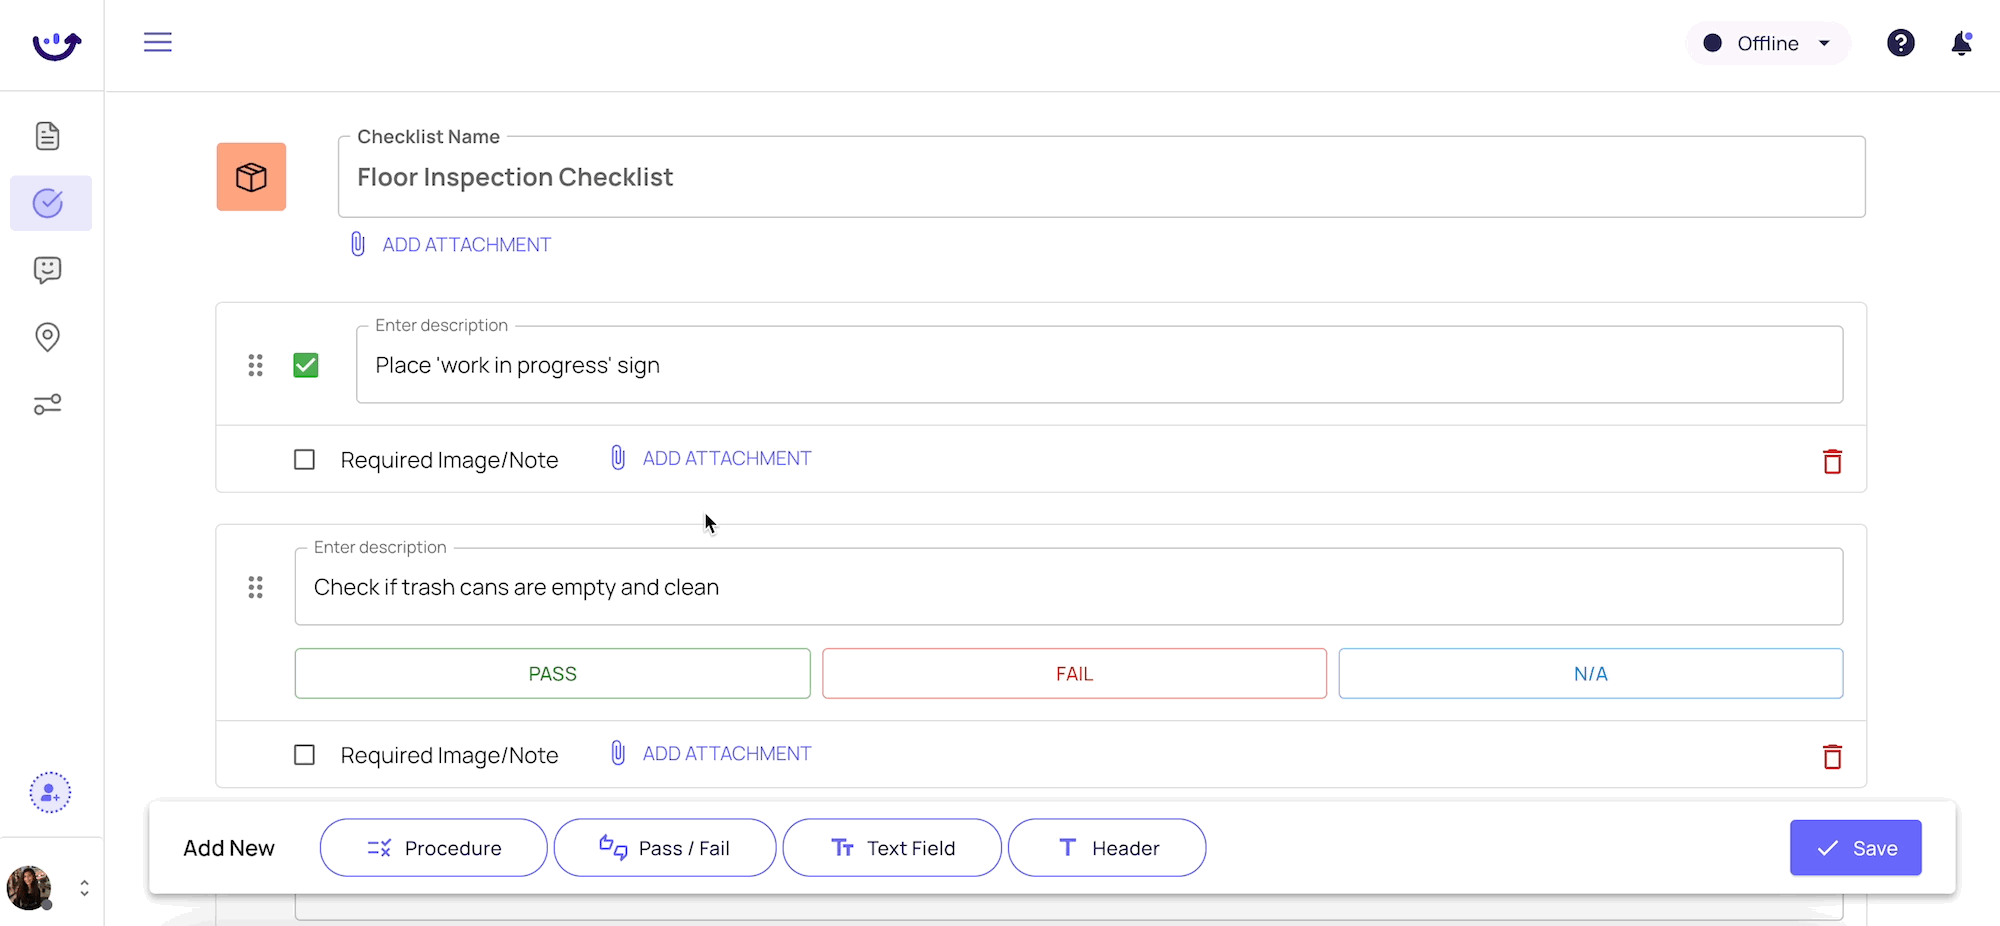Delete the trash cans item
This screenshot has width=2000, height=926.
(1832, 757)
